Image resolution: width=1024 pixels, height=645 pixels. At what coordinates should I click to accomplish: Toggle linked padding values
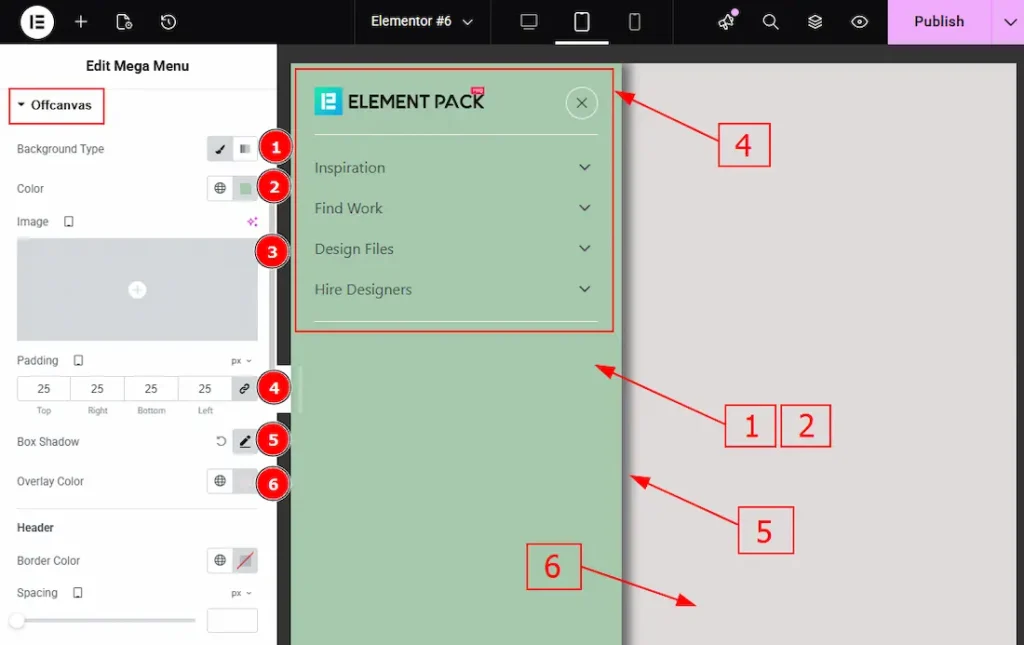(244, 388)
